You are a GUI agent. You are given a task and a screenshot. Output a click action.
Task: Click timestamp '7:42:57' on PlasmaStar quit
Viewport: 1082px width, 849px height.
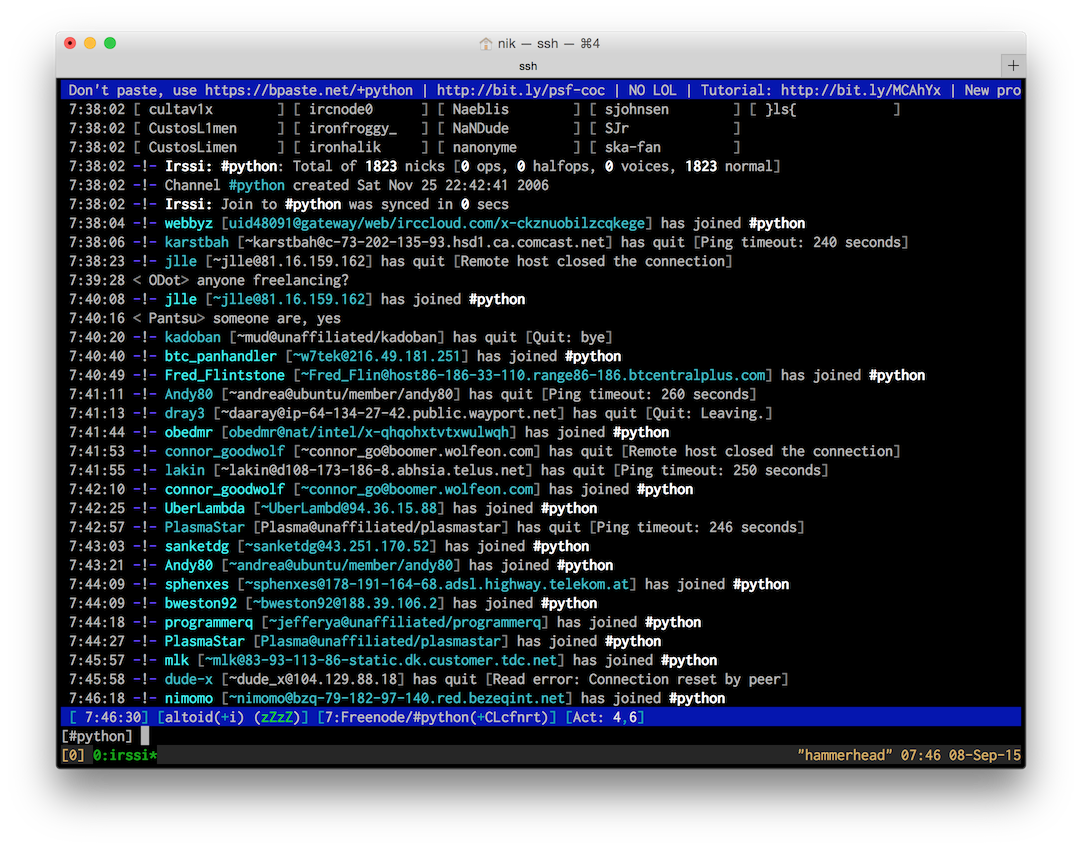coord(97,527)
